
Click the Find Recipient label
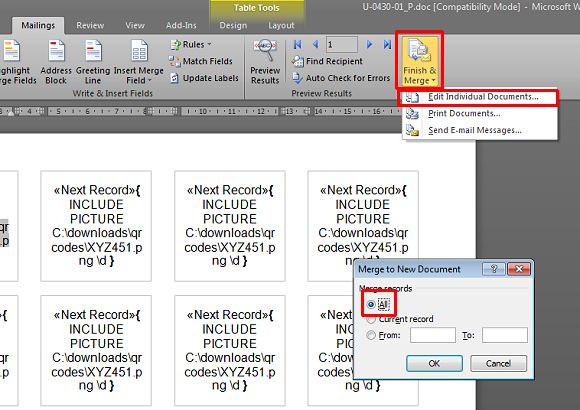click(334, 61)
